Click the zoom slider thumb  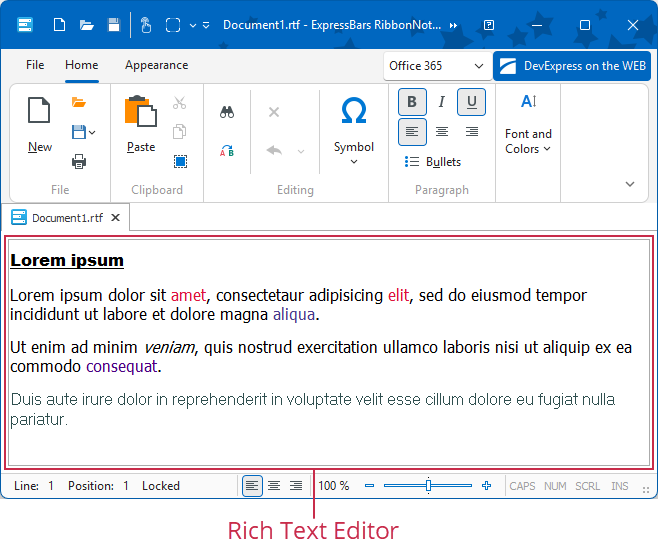(428, 486)
